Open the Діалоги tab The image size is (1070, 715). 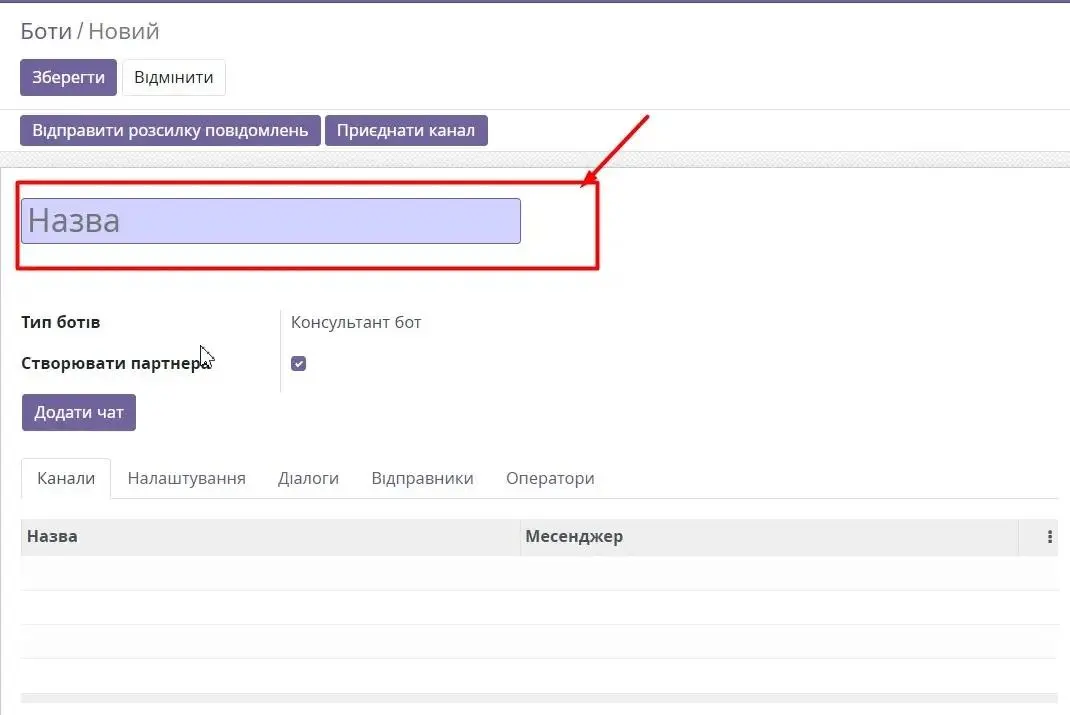tap(309, 478)
